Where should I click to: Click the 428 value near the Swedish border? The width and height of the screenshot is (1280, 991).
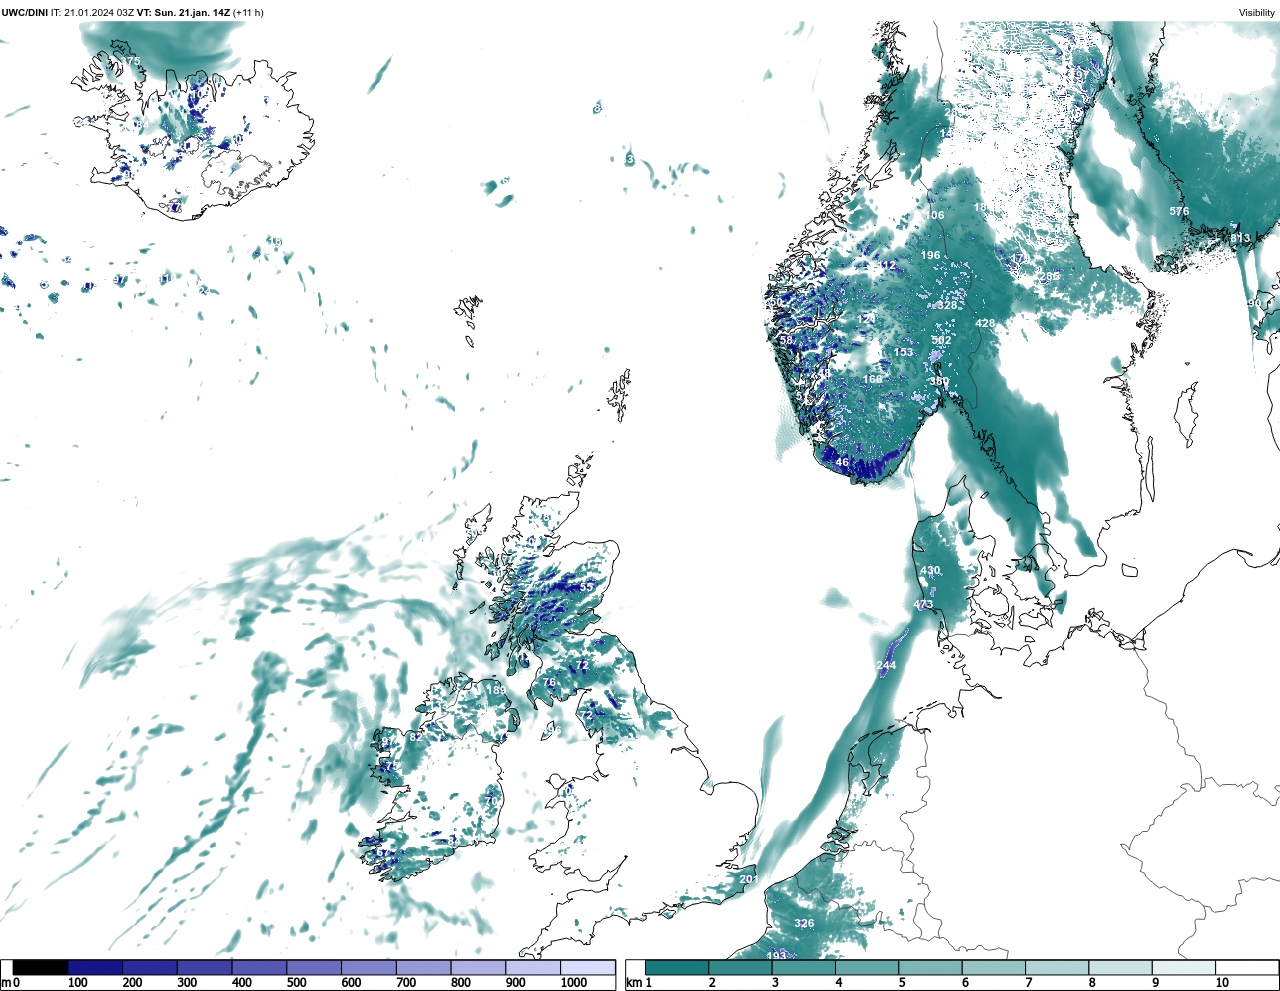click(985, 323)
